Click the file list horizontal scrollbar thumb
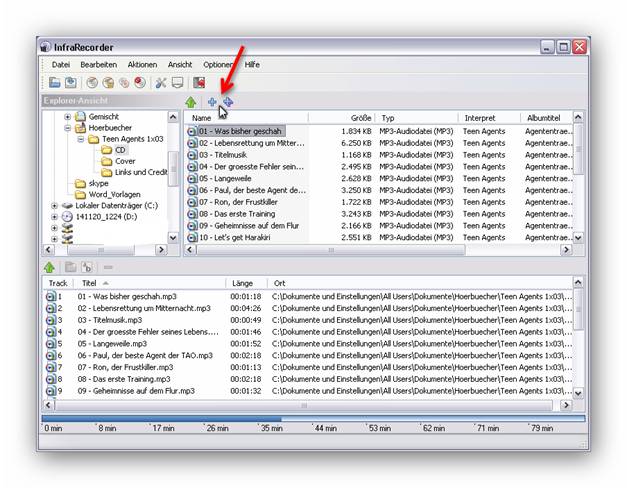This screenshot has height=488, width=627. click(331, 250)
